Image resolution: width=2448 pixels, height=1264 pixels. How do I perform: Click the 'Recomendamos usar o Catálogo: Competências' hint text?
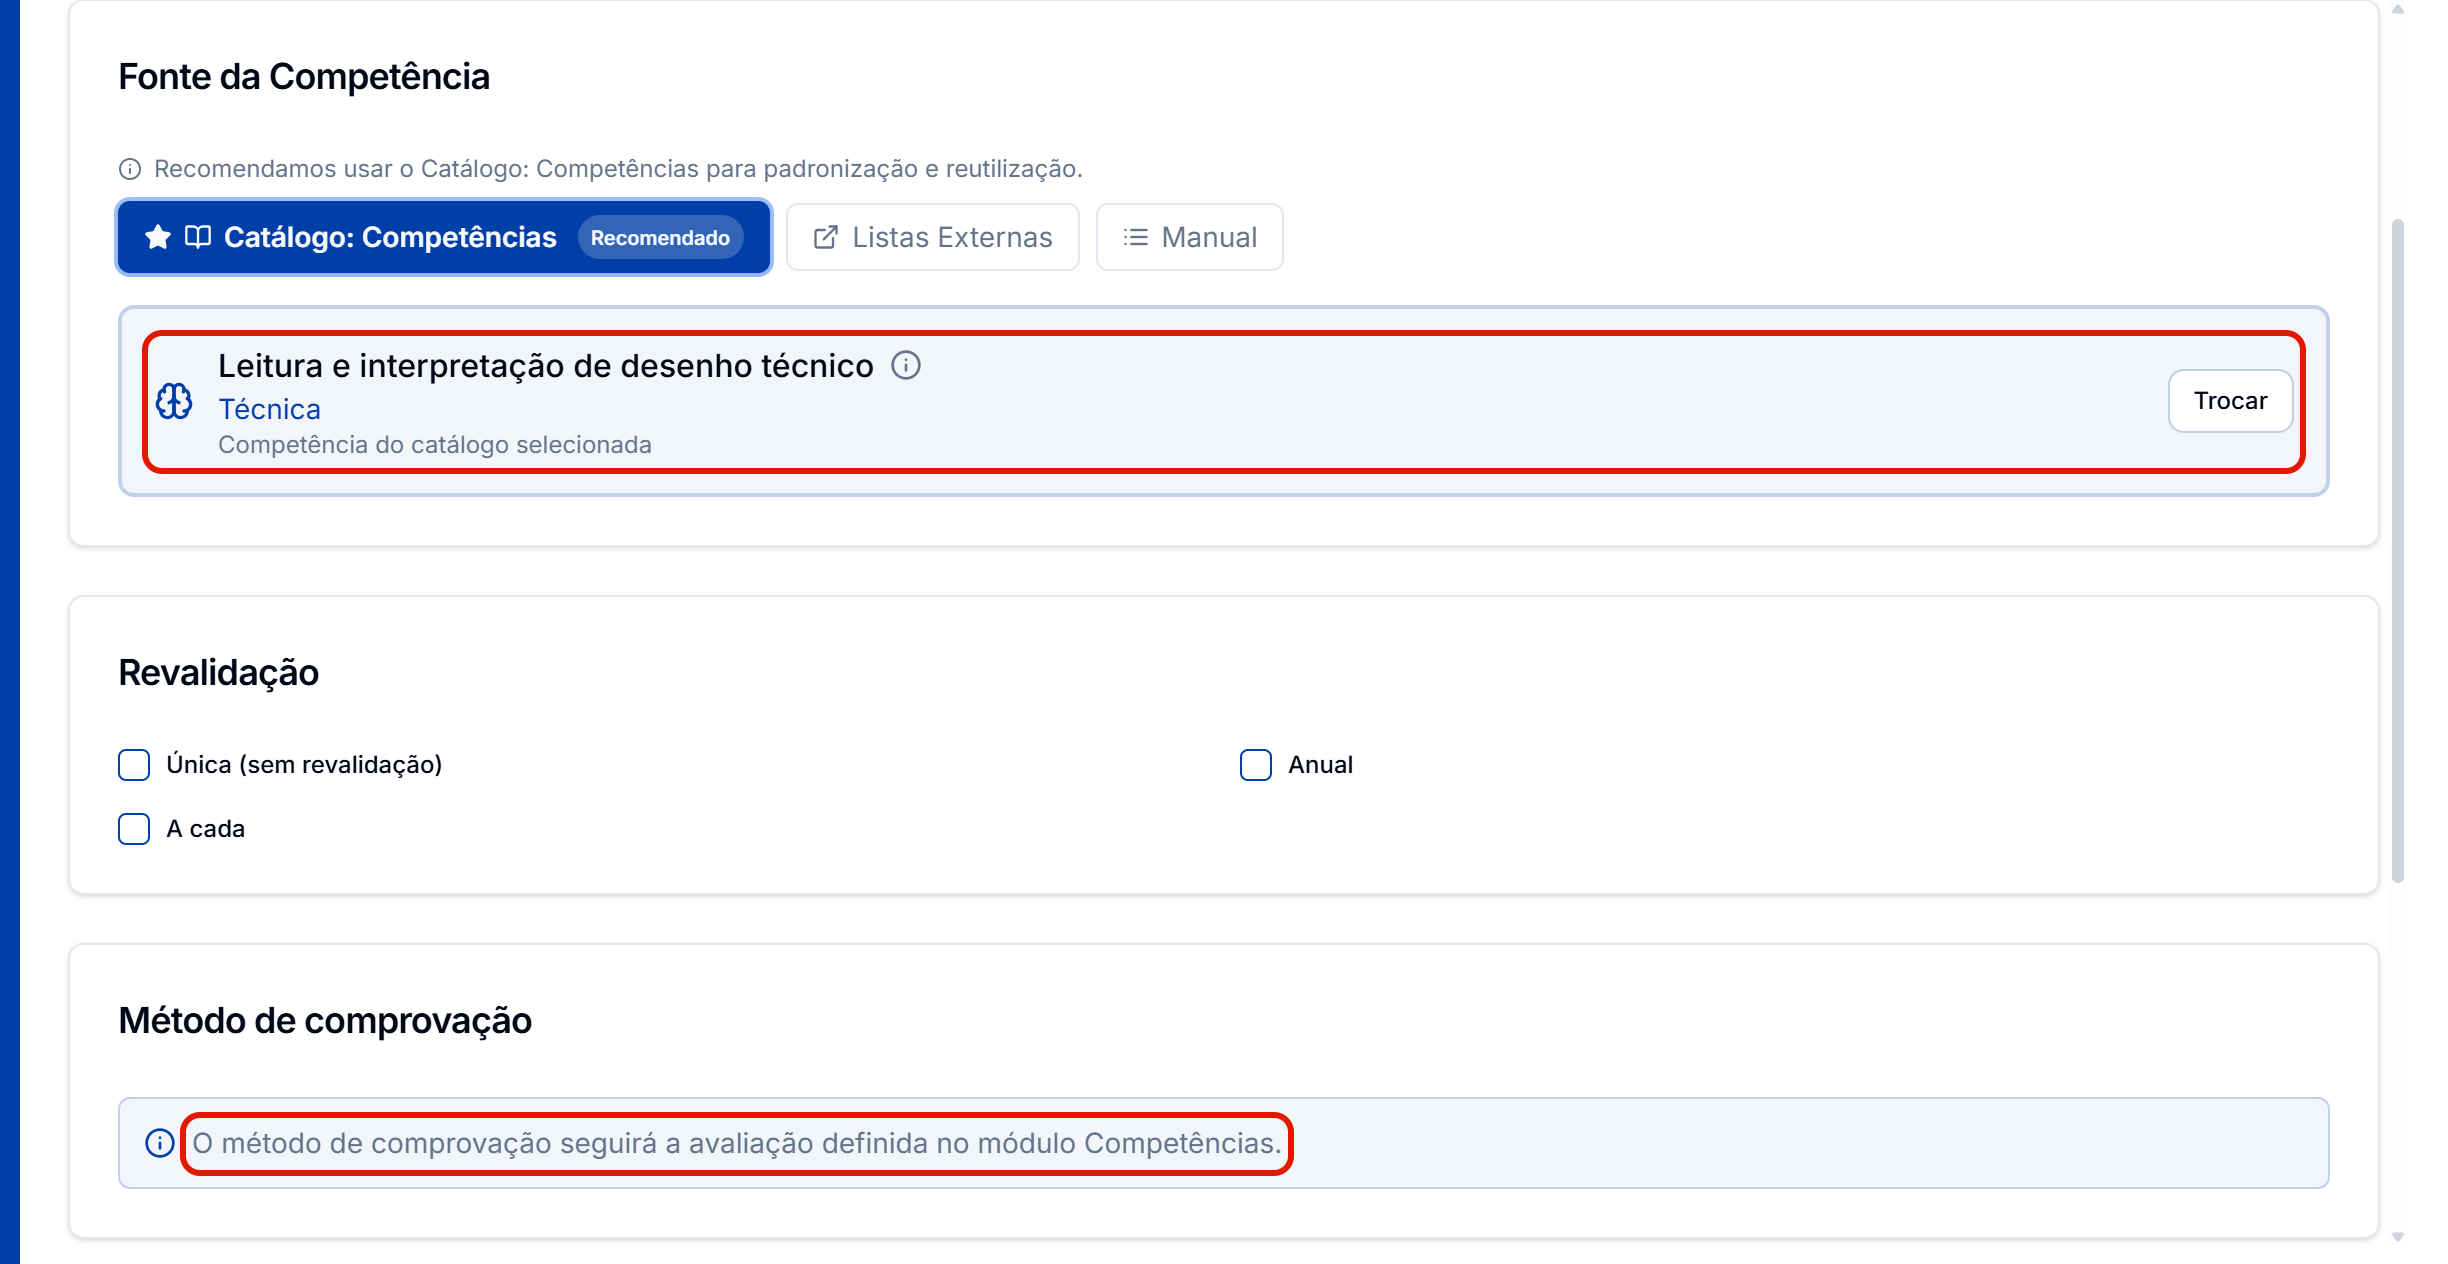coord(618,169)
